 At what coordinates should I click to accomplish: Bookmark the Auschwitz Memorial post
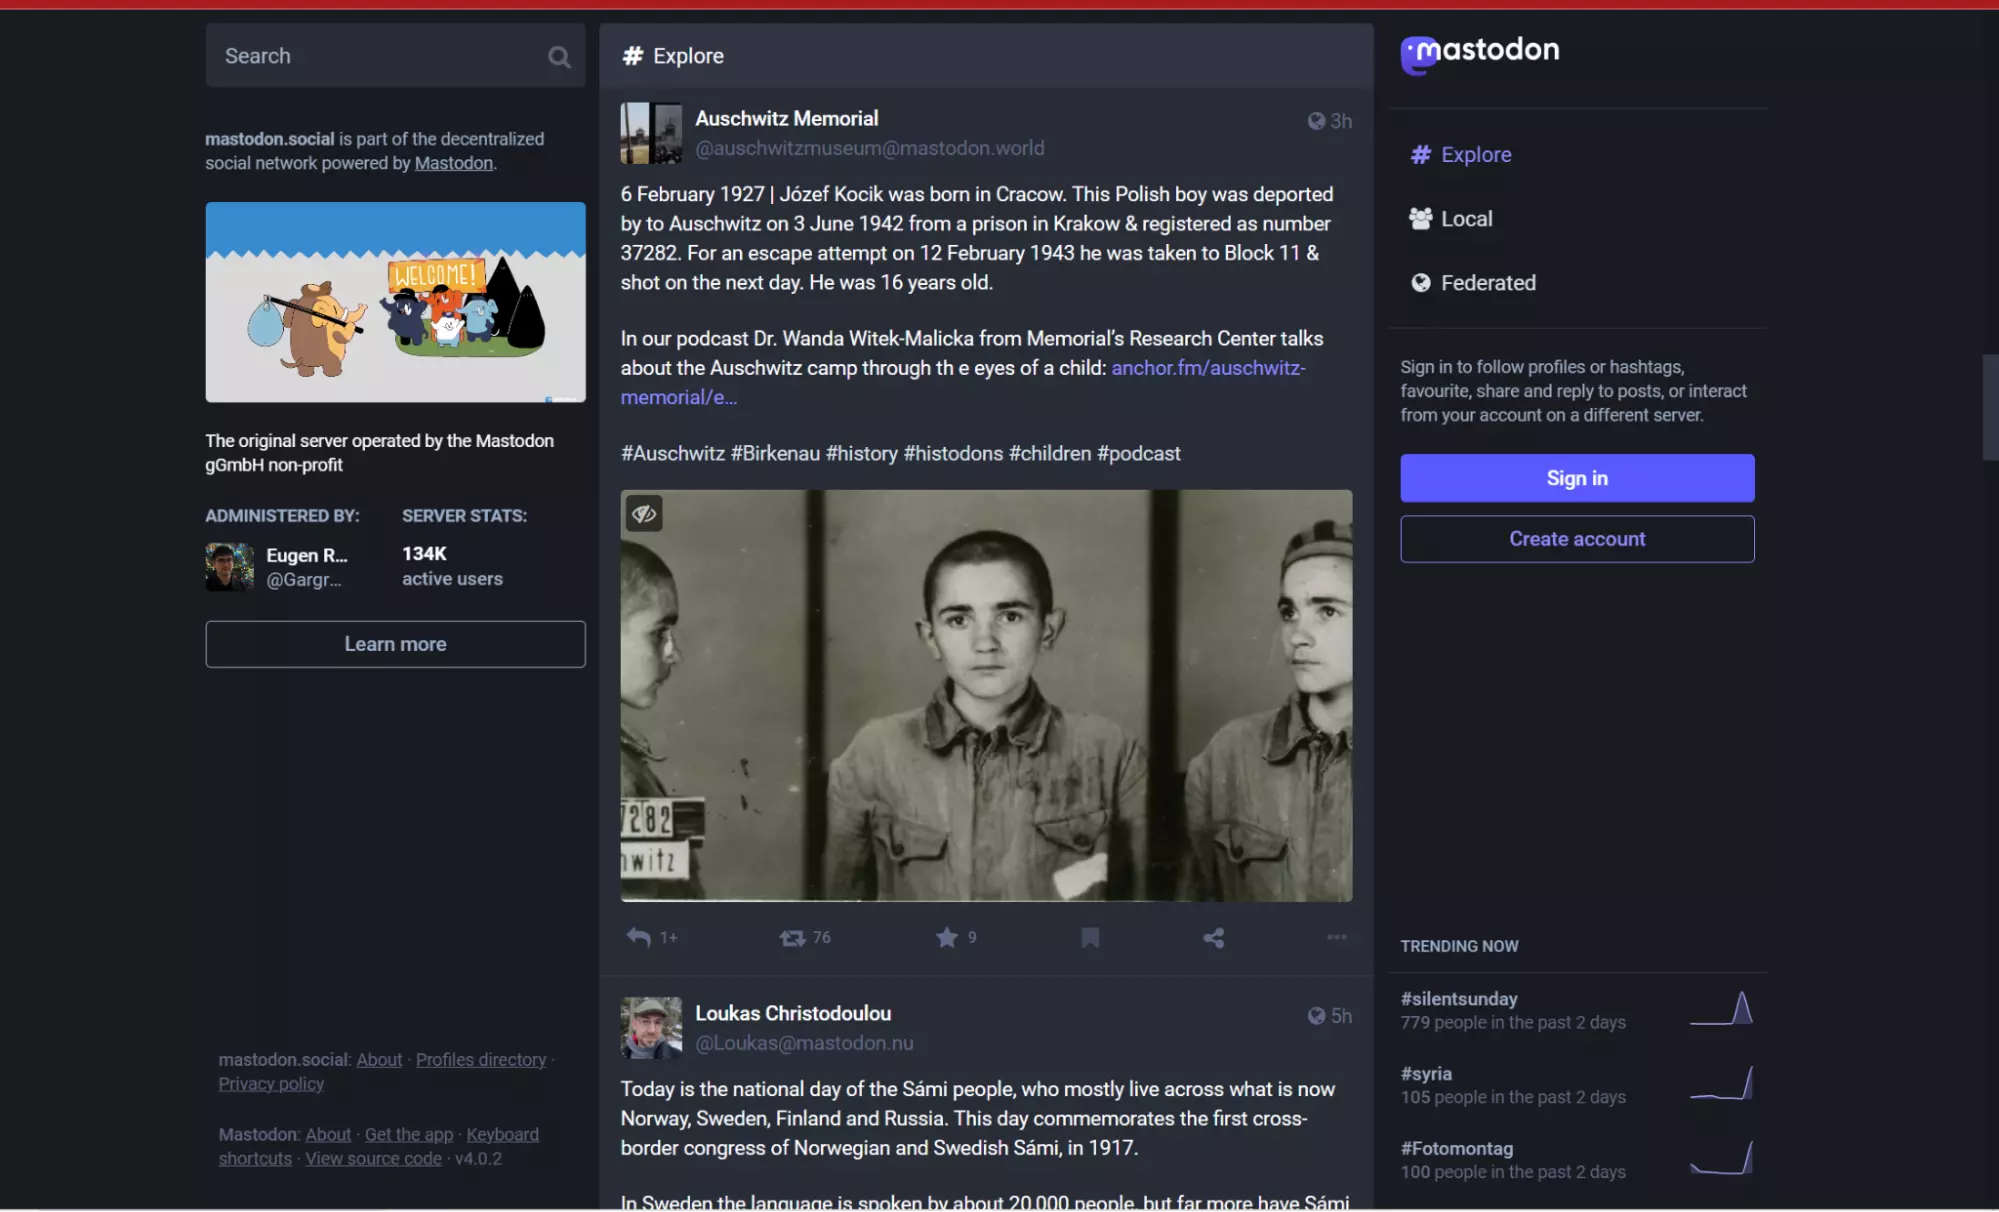(1090, 937)
